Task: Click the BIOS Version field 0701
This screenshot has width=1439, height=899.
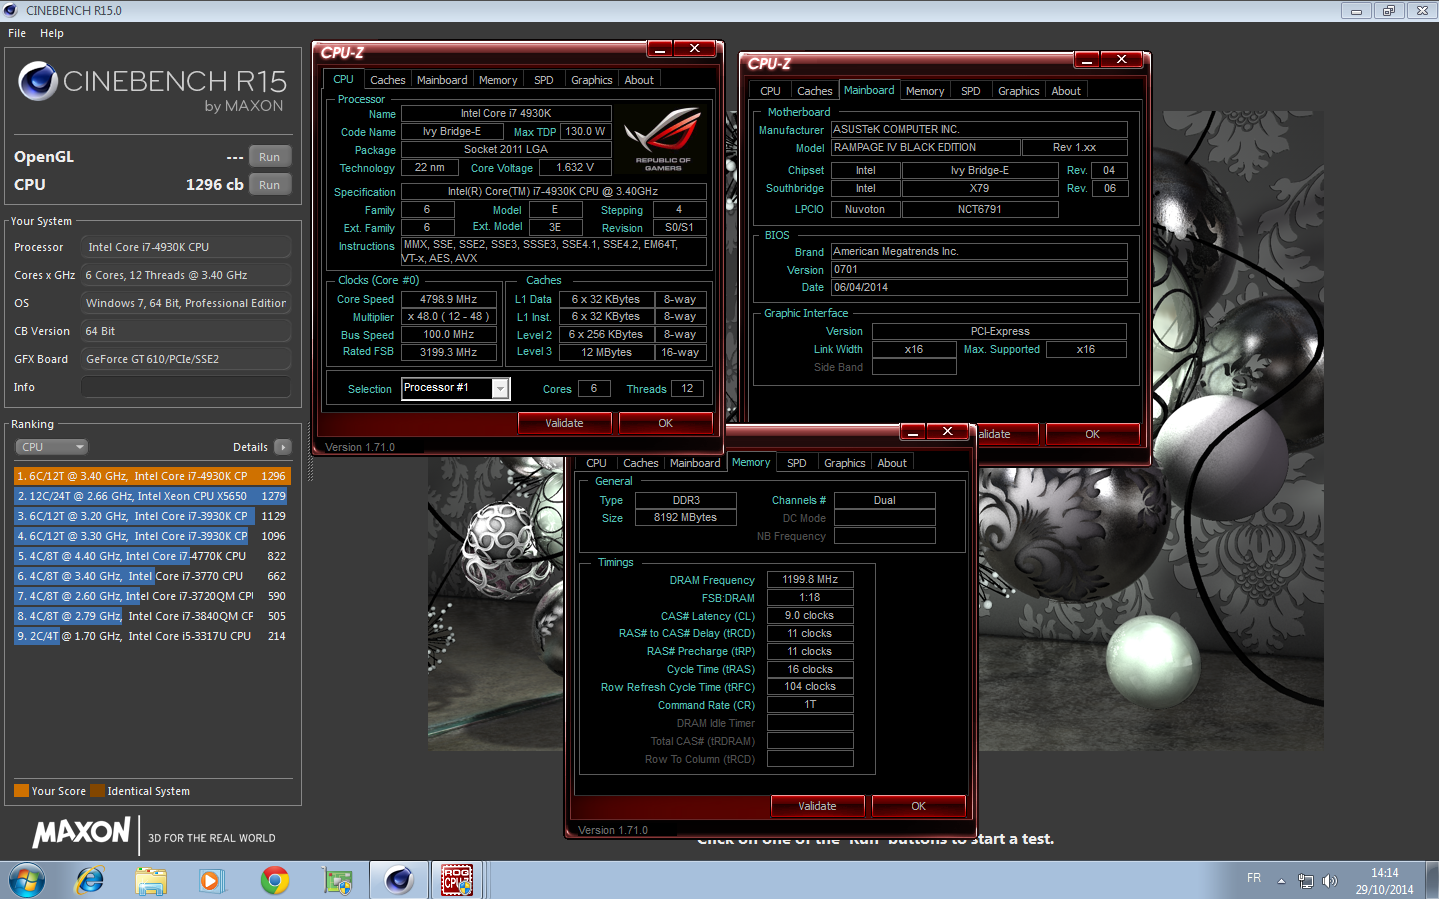Action: [x=979, y=269]
